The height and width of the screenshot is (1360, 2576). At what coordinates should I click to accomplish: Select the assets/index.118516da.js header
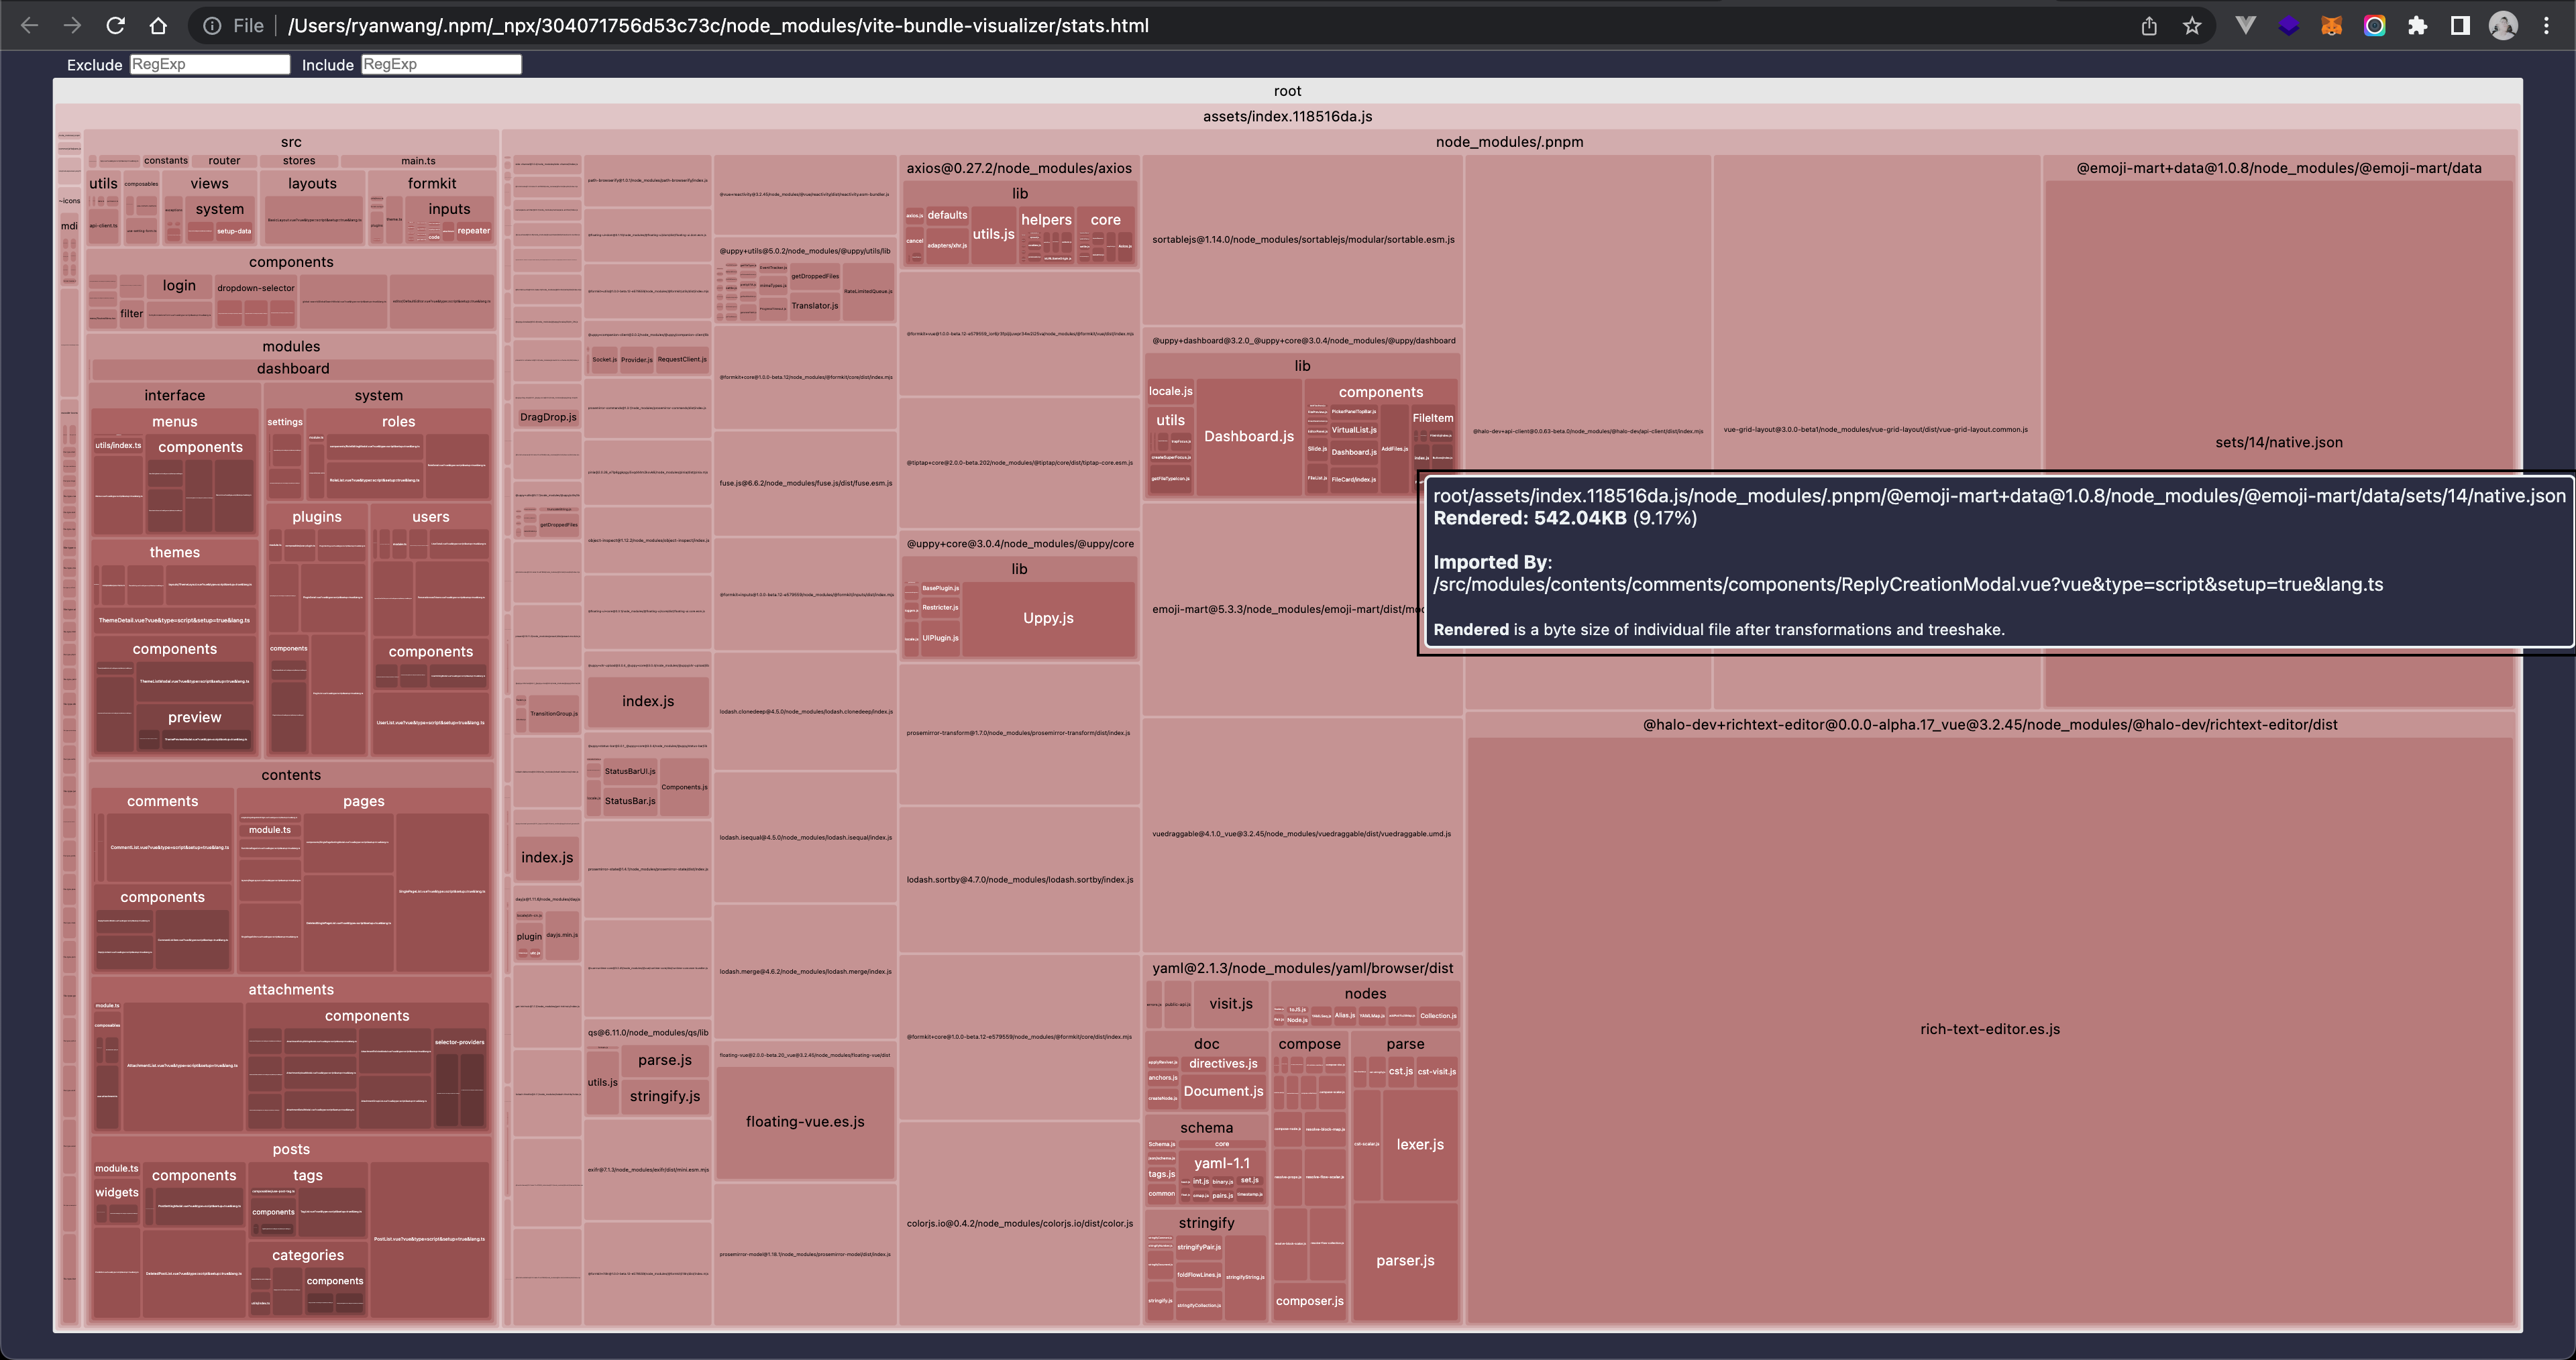pyautogui.click(x=1287, y=116)
